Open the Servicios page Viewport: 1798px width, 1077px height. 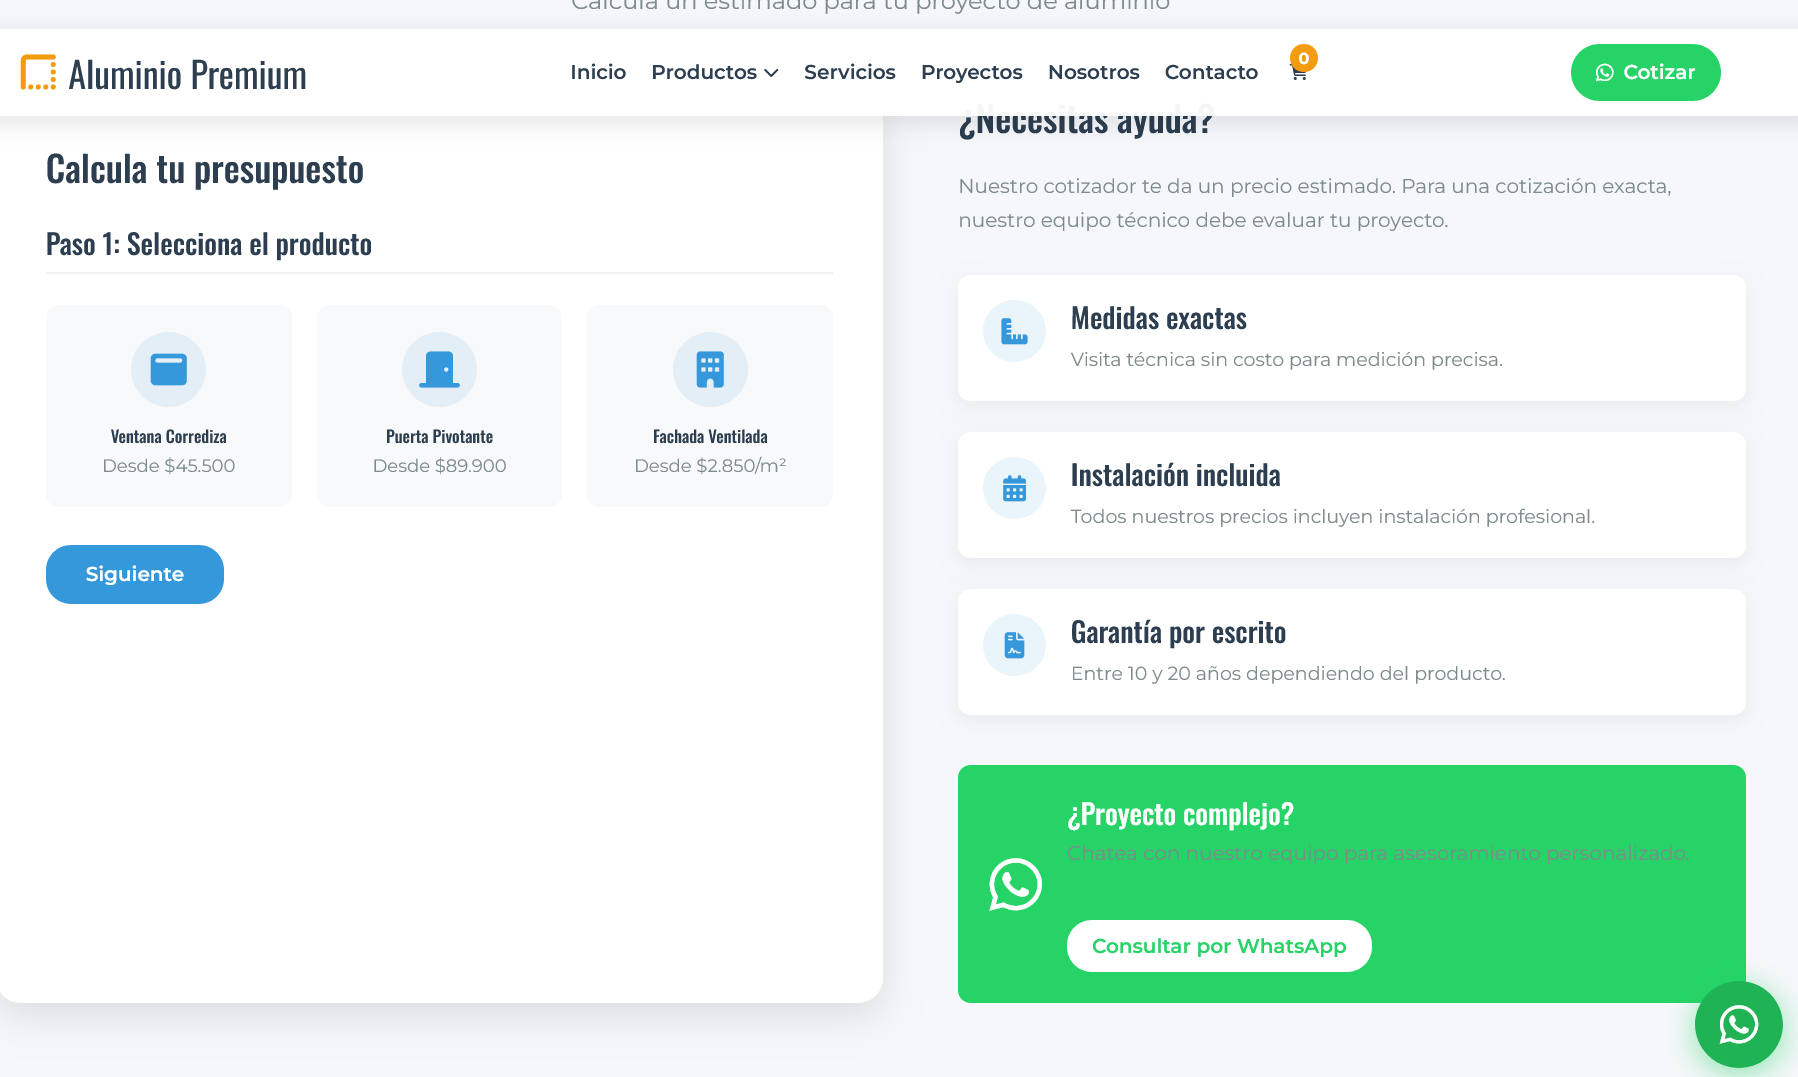click(x=849, y=72)
